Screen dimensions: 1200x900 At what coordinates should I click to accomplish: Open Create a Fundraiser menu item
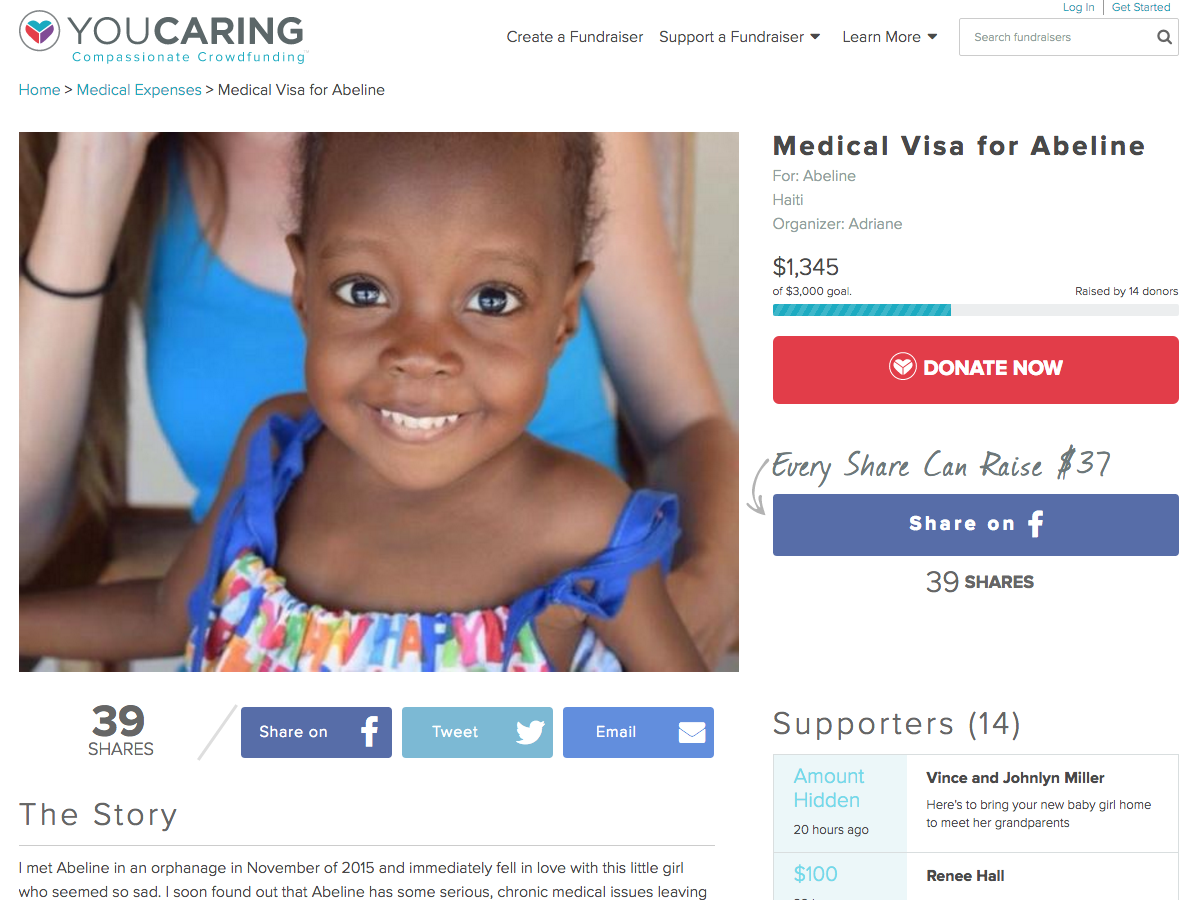(x=575, y=37)
